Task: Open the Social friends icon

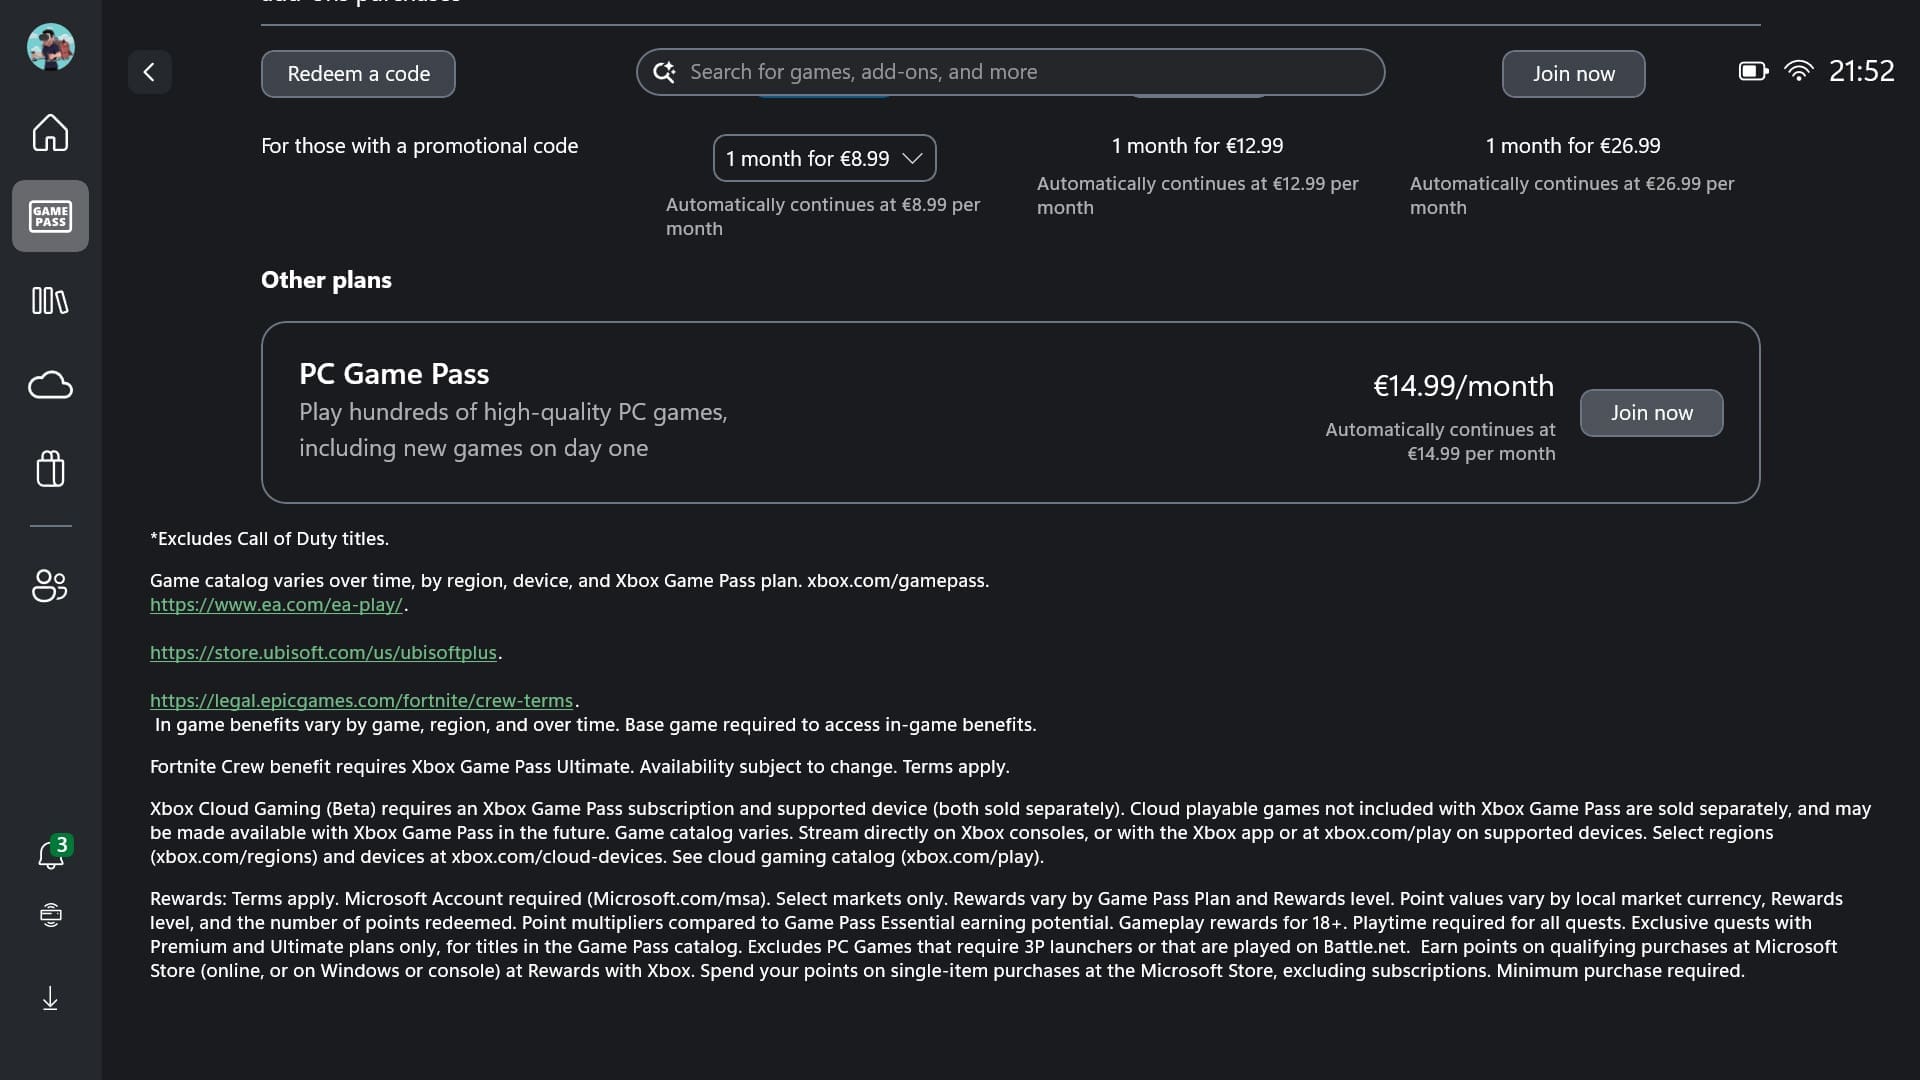Action: tap(50, 585)
